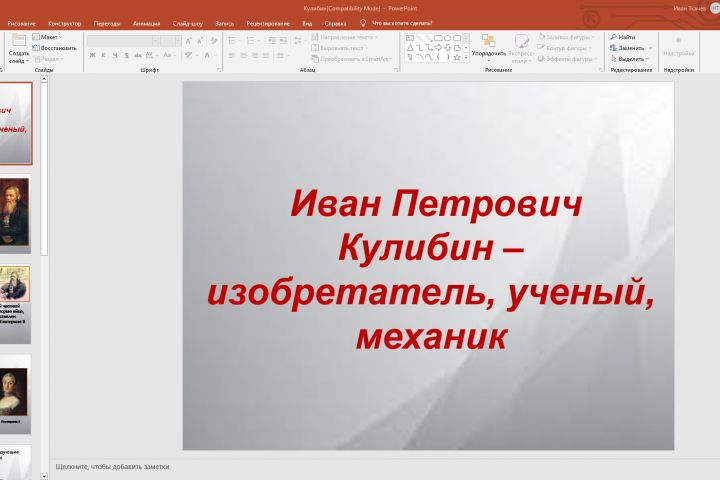Increase the list indent level
This screenshot has height=480, width=720.
click(283, 41)
